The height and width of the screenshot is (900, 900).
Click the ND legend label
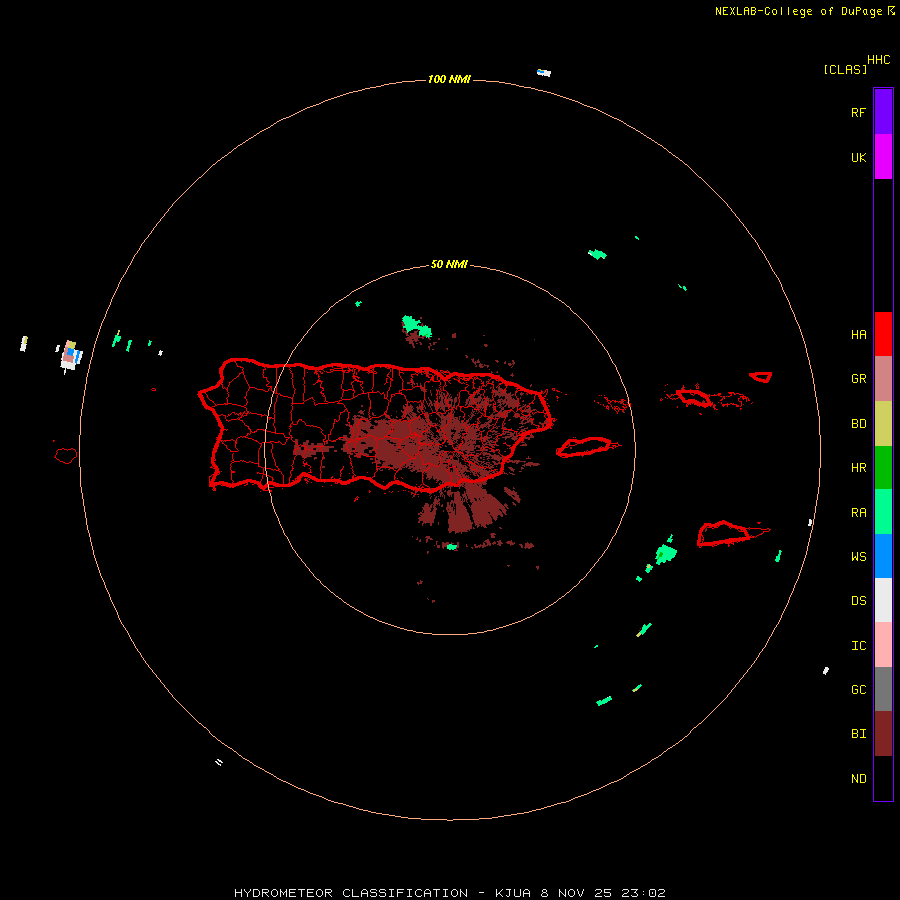click(859, 779)
